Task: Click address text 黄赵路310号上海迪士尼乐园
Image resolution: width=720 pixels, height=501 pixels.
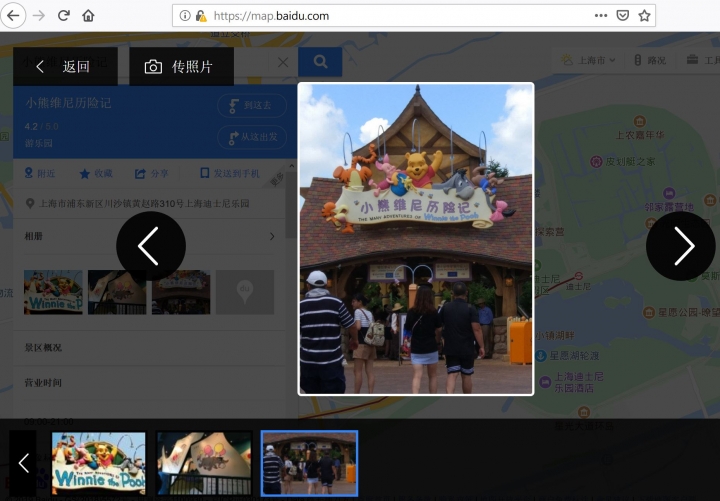Action: (x=184, y=203)
